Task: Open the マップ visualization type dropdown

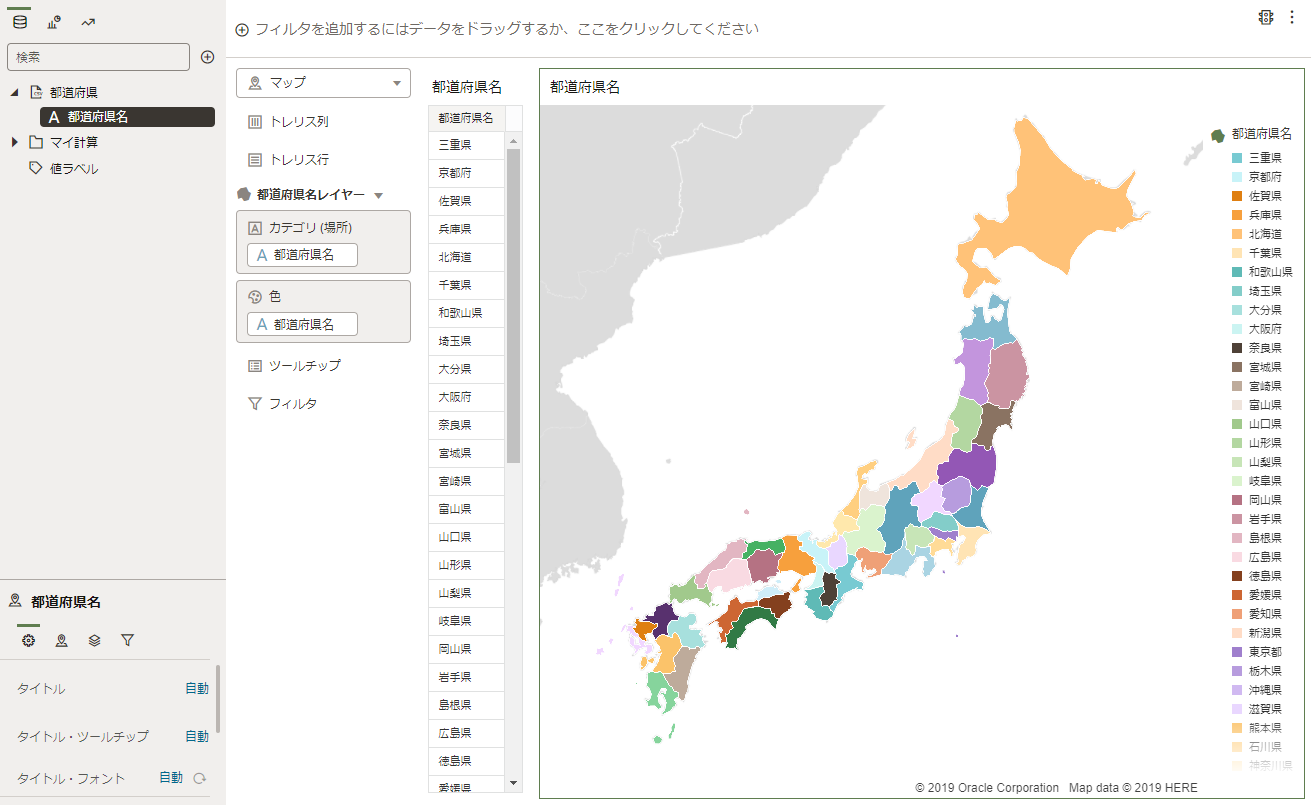Action: 323,83
